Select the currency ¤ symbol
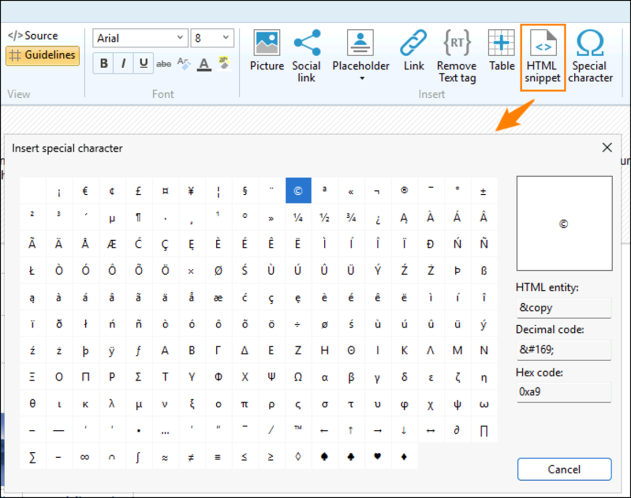This screenshot has width=631, height=498. click(165, 191)
